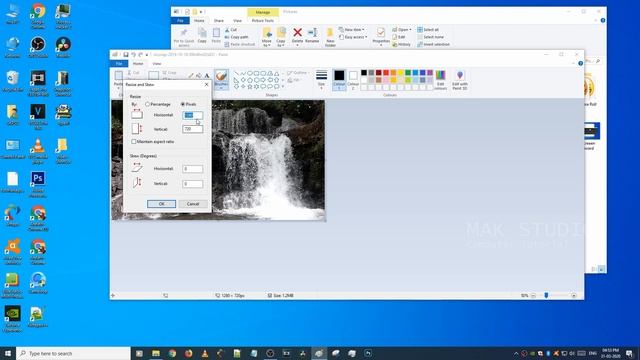This screenshot has height=360, width=640.
Task: Close the Resize and Skew dialog
Action: (206, 84)
